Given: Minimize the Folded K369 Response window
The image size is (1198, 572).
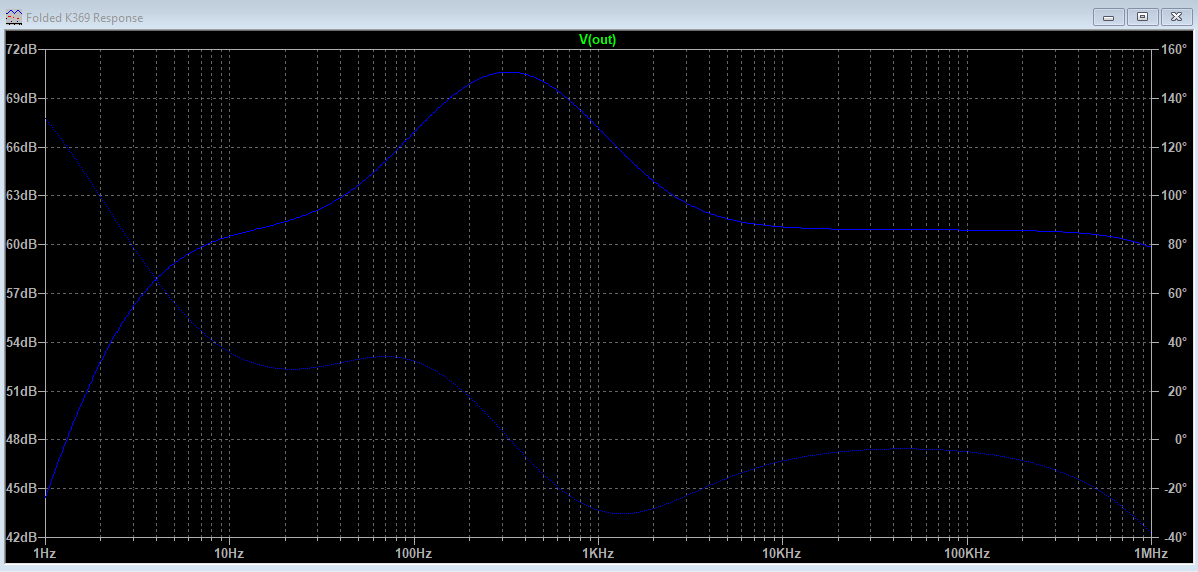Looking at the screenshot, I should click(1109, 16).
